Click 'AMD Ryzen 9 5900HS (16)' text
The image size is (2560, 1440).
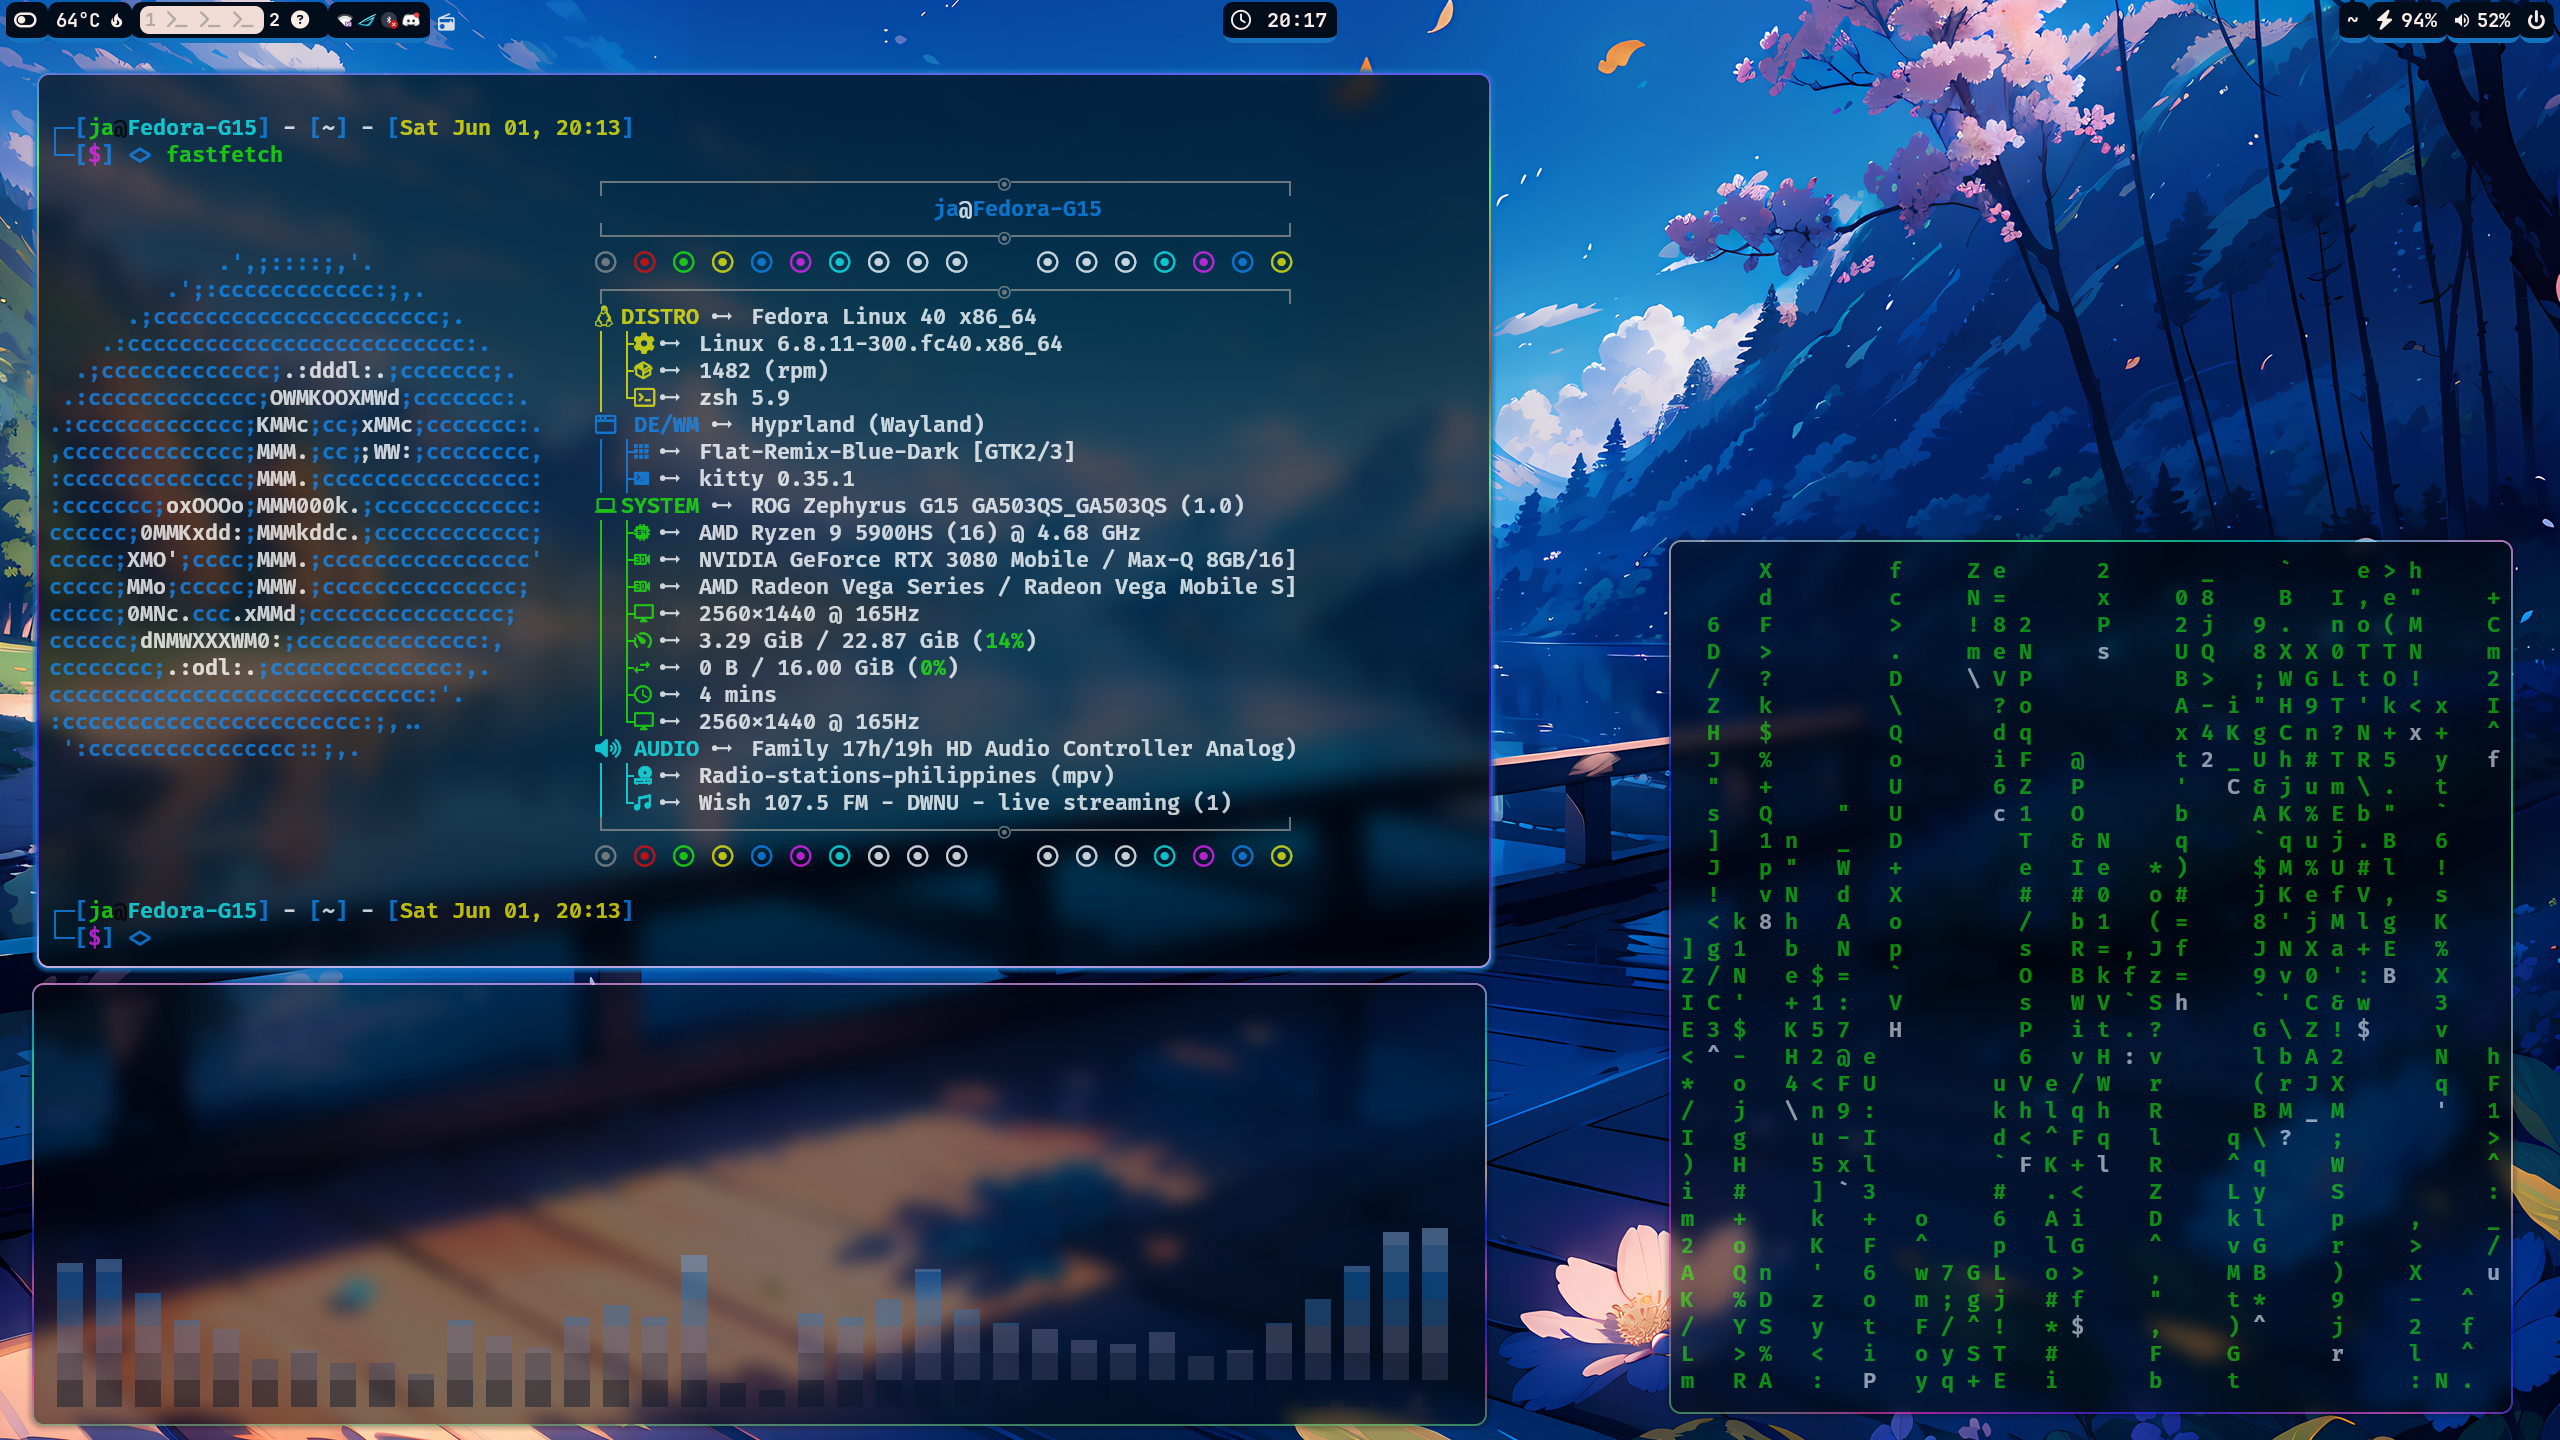coord(848,532)
